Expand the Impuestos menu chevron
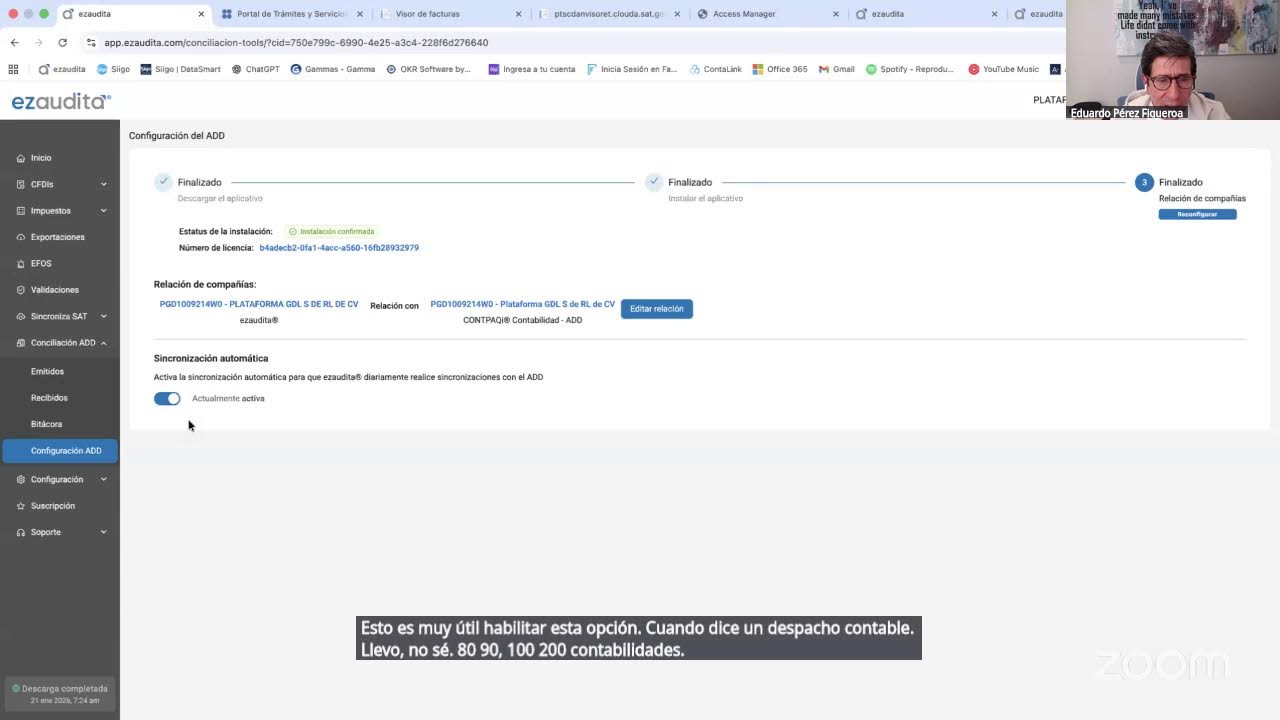This screenshot has height=720, width=1280. click(x=104, y=211)
